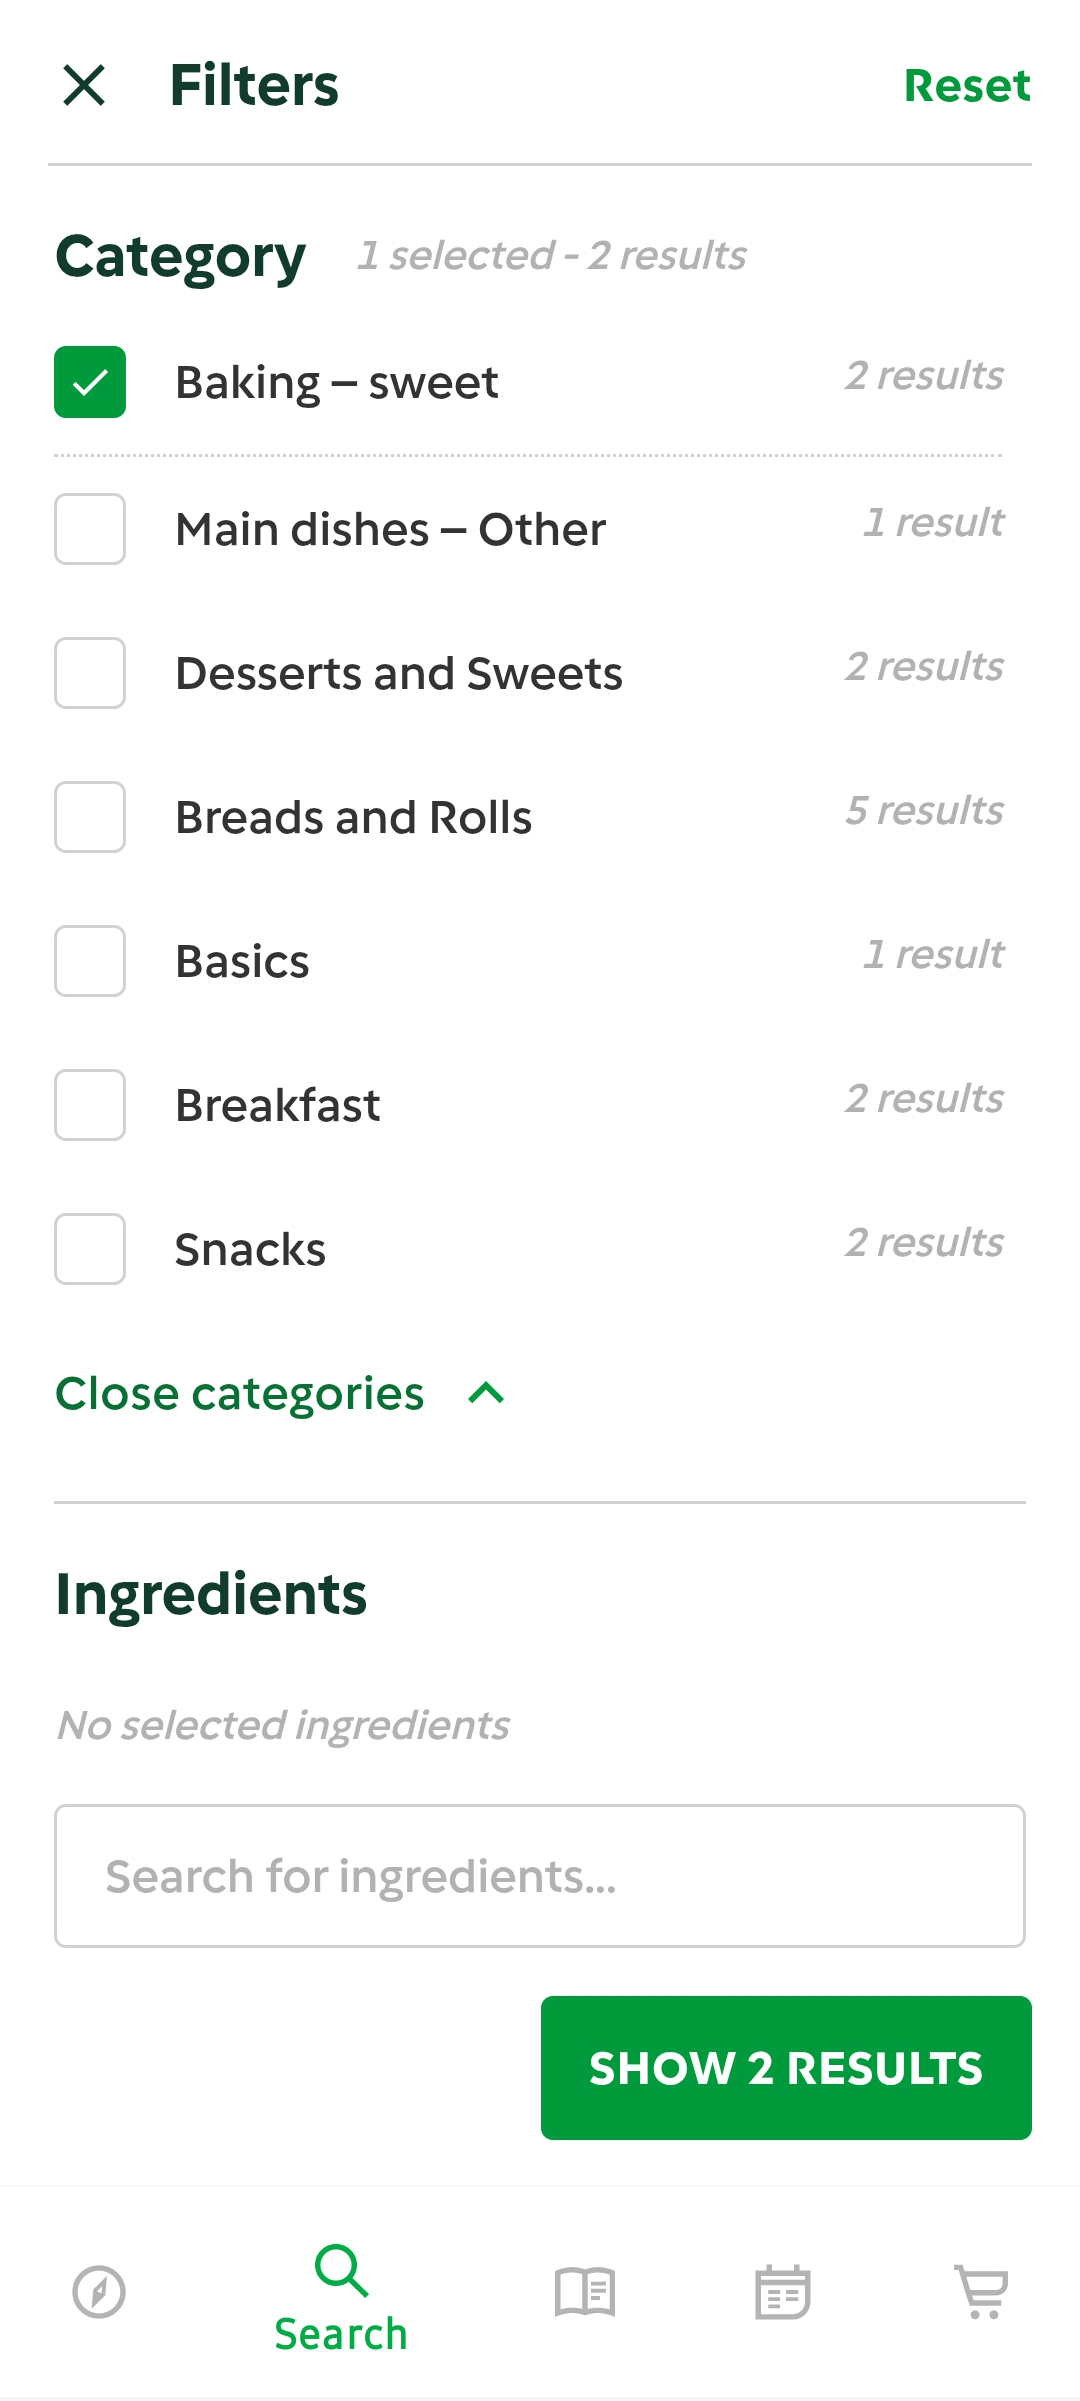
Task: Toggle the Breakfast category checkbox
Action: [90, 1105]
